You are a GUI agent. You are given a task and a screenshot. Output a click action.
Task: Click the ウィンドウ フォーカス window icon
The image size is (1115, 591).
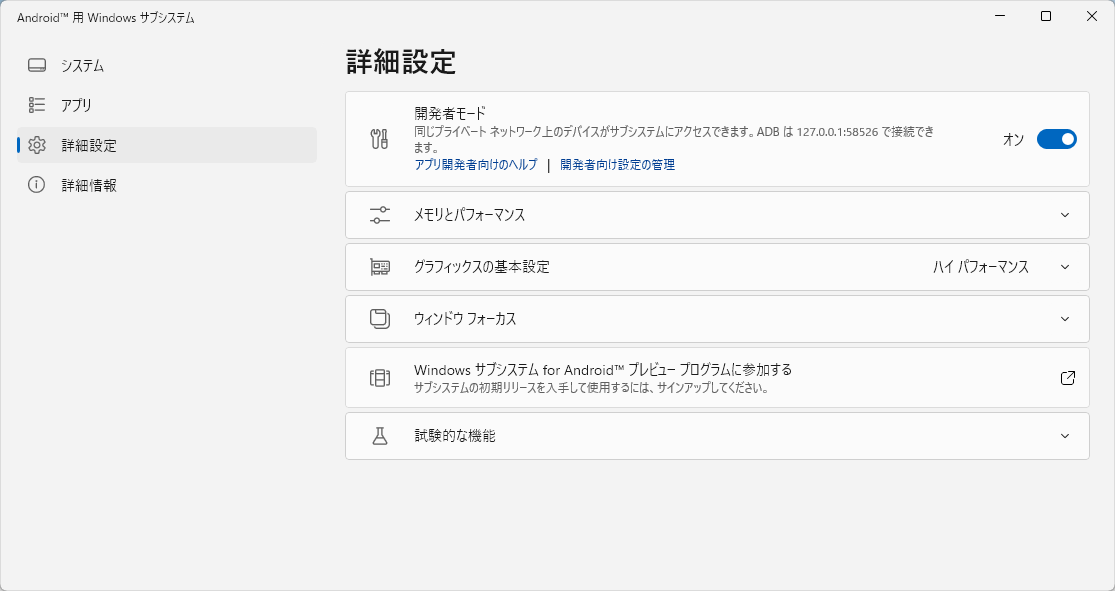pyautogui.click(x=380, y=319)
